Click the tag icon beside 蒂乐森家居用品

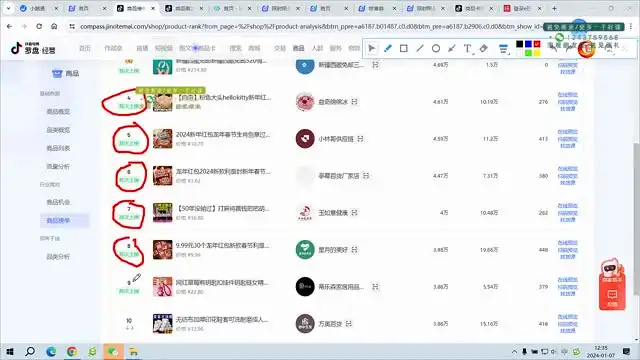click(375, 287)
